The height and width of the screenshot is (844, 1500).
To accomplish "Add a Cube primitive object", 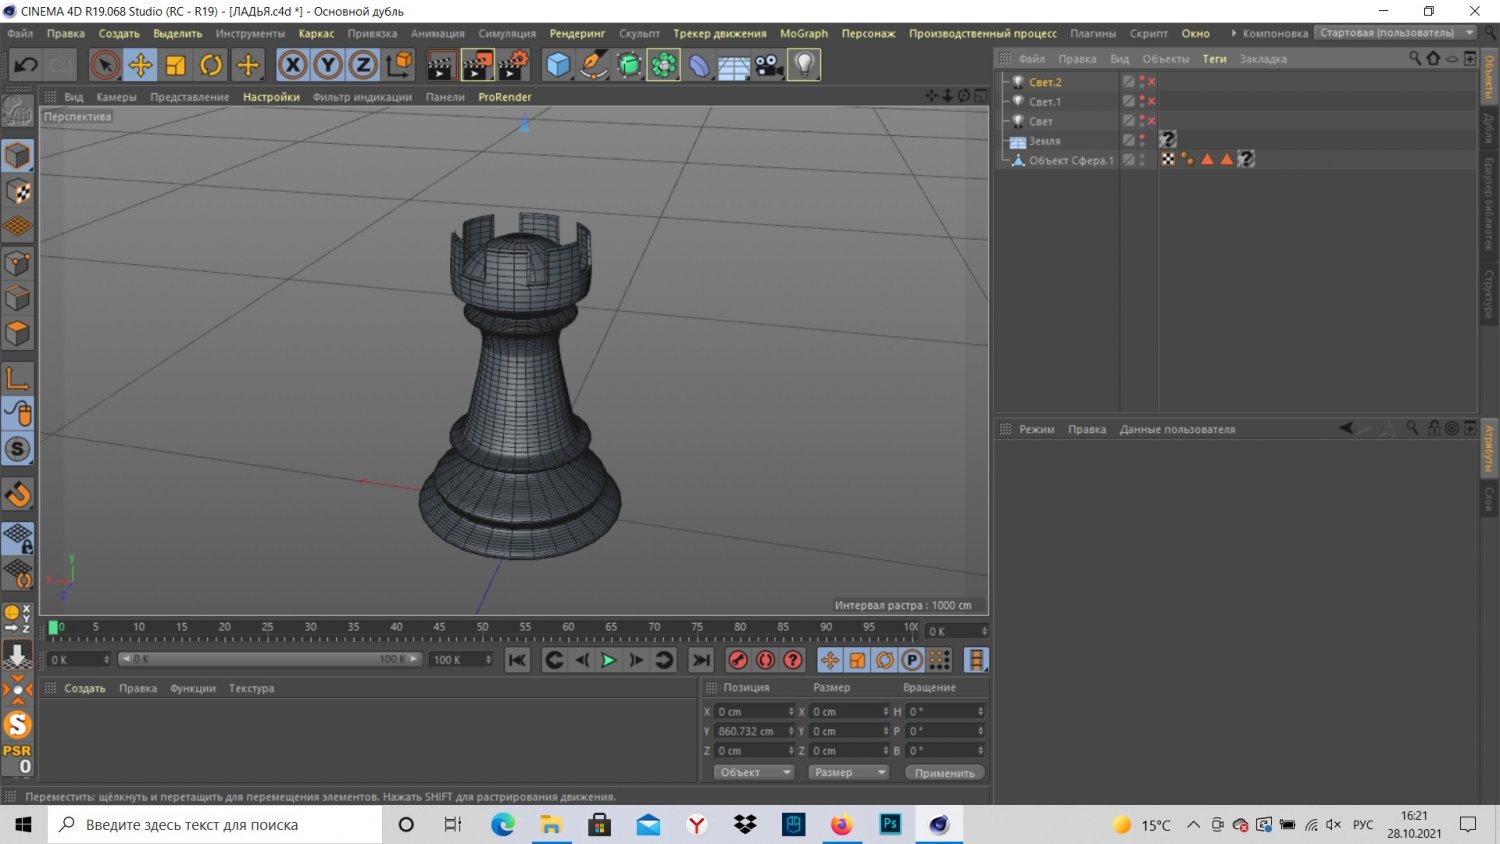I will pyautogui.click(x=557, y=65).
